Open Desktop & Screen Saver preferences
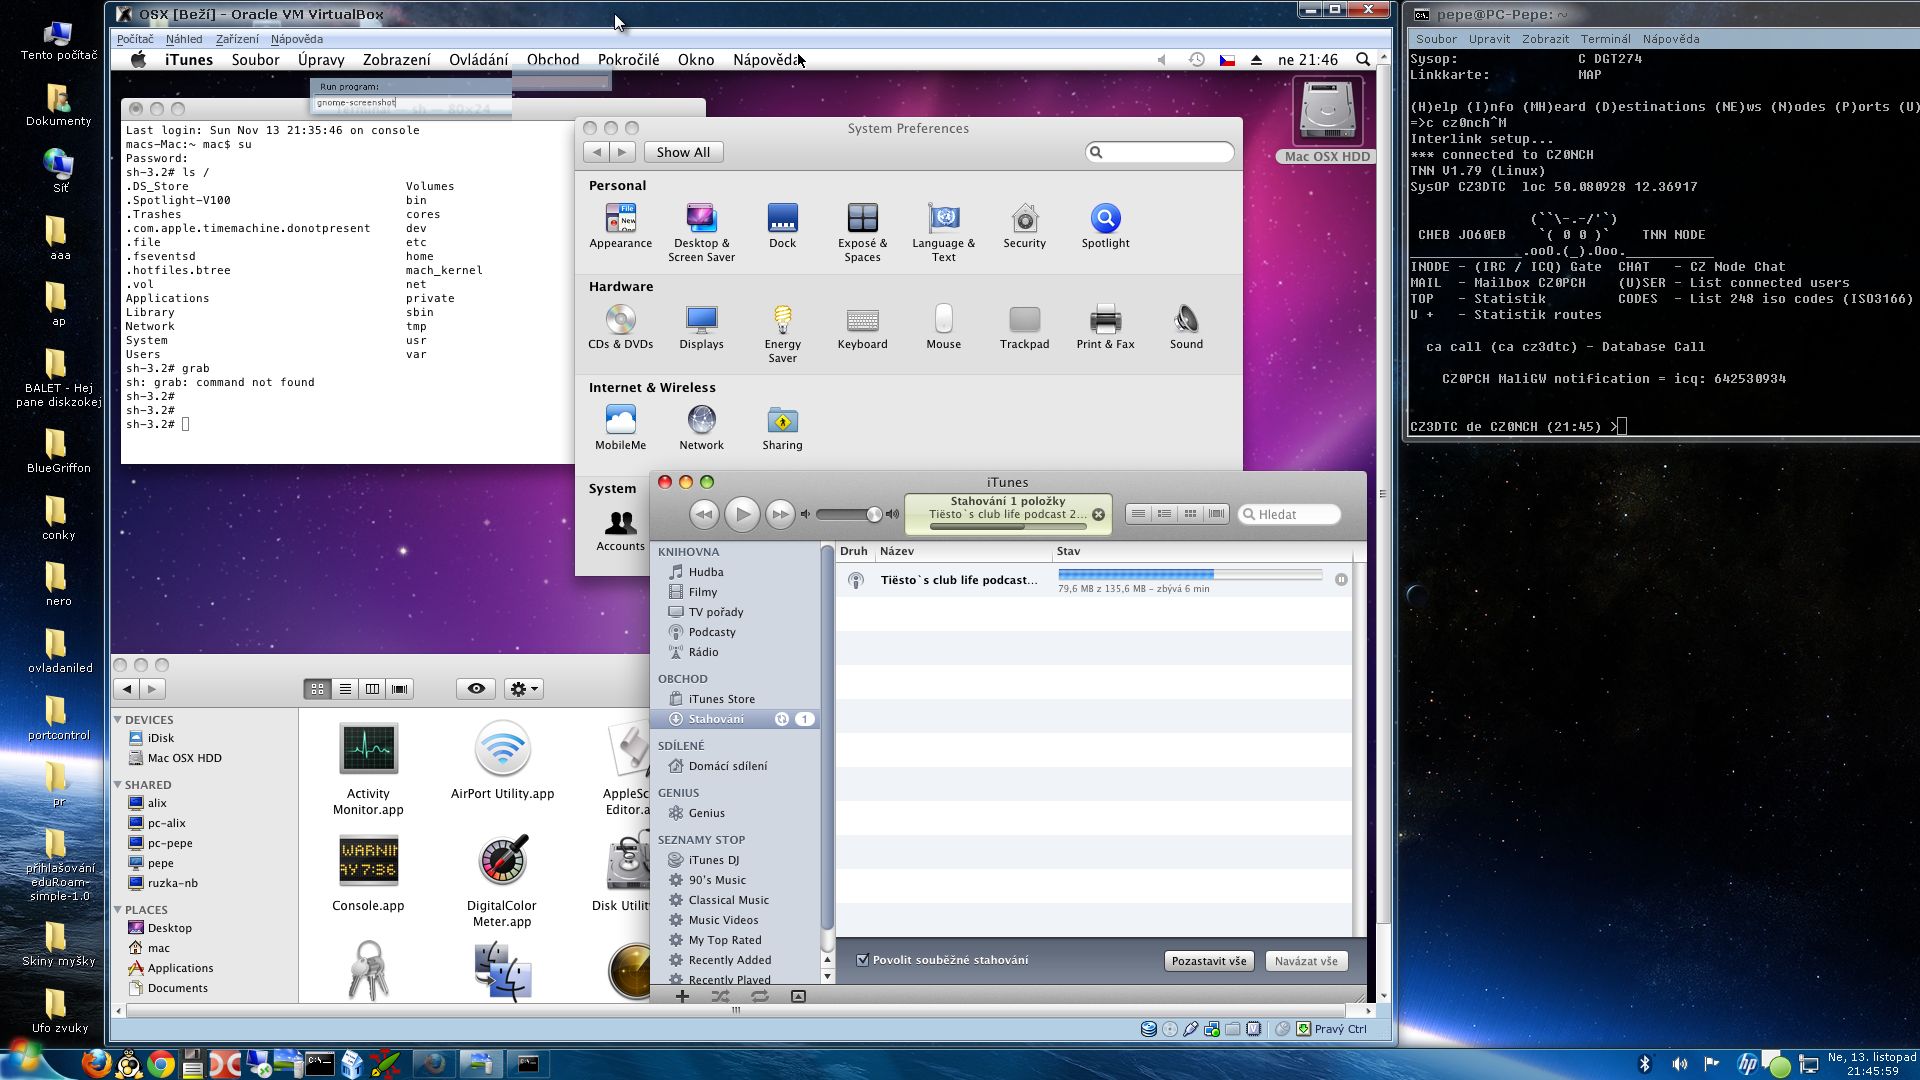Image resolution: width=1920 pixels, height=1080 pixels. click(701, 233)
